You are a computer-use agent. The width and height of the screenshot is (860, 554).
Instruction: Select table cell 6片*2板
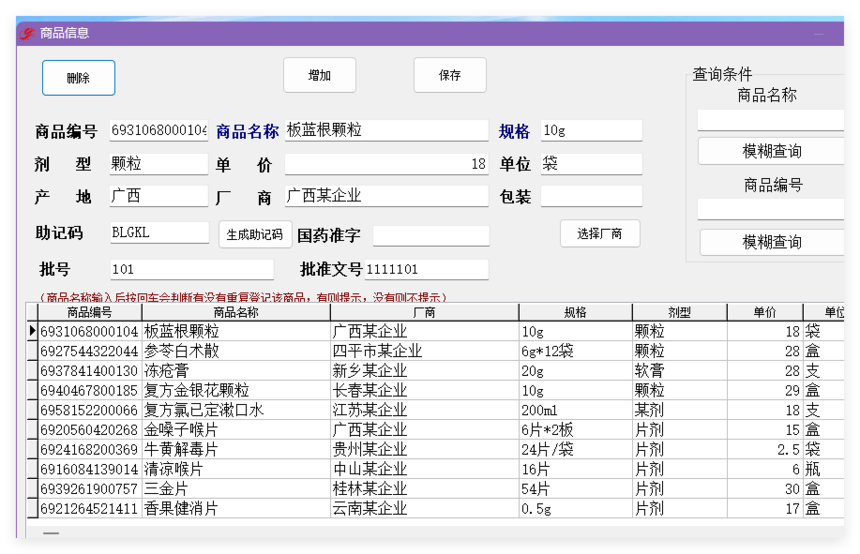(575, 430)
